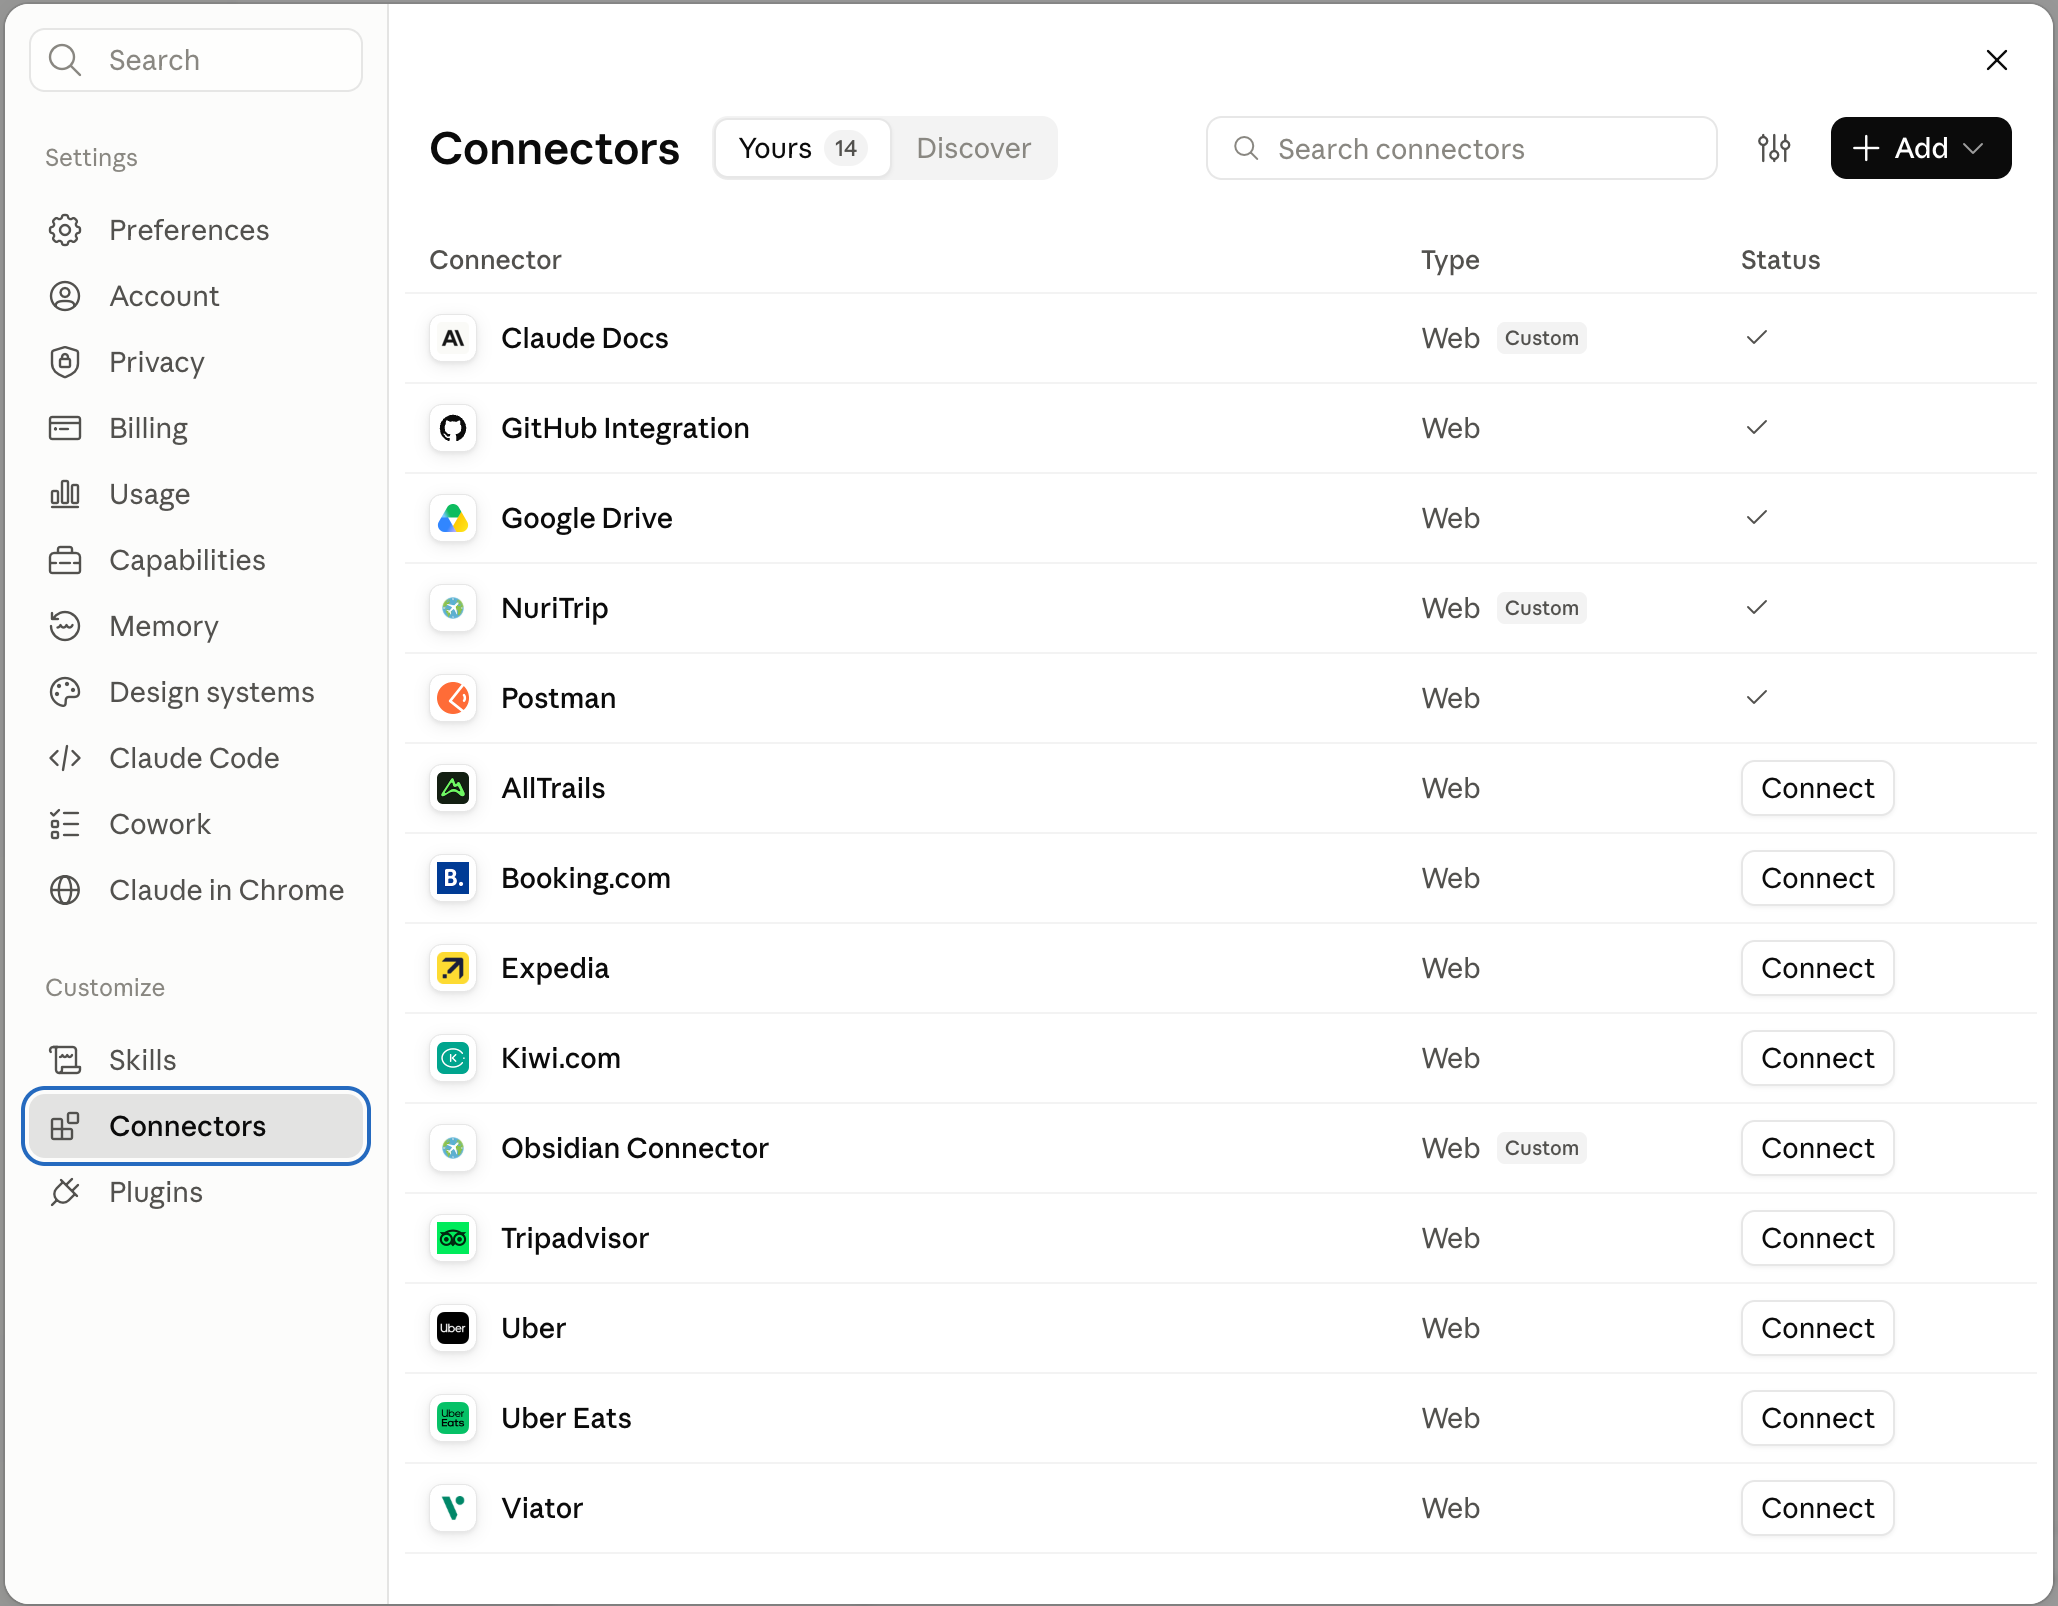Connect the AllTrails connector
Image resolution: width=2058 pixels, height=1606 pixels.
pyautogui.click(x=1817, y=788)
